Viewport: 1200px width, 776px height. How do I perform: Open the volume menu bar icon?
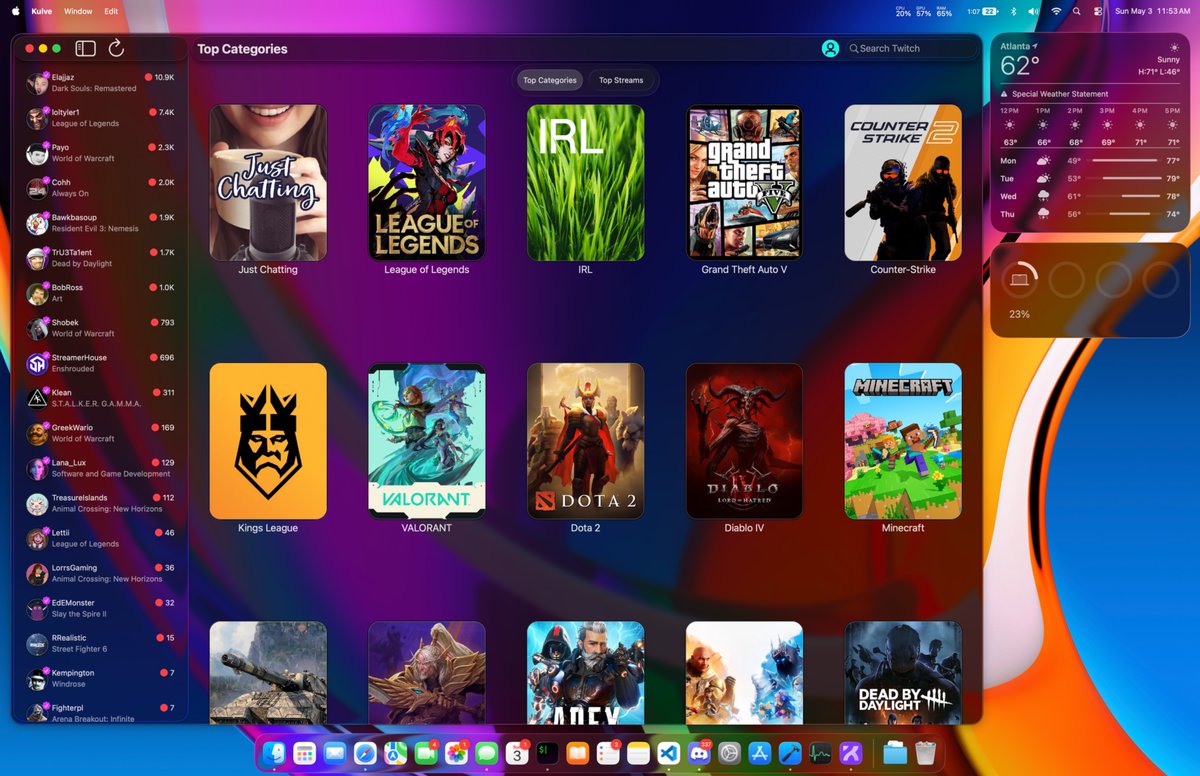(1034, 11)
